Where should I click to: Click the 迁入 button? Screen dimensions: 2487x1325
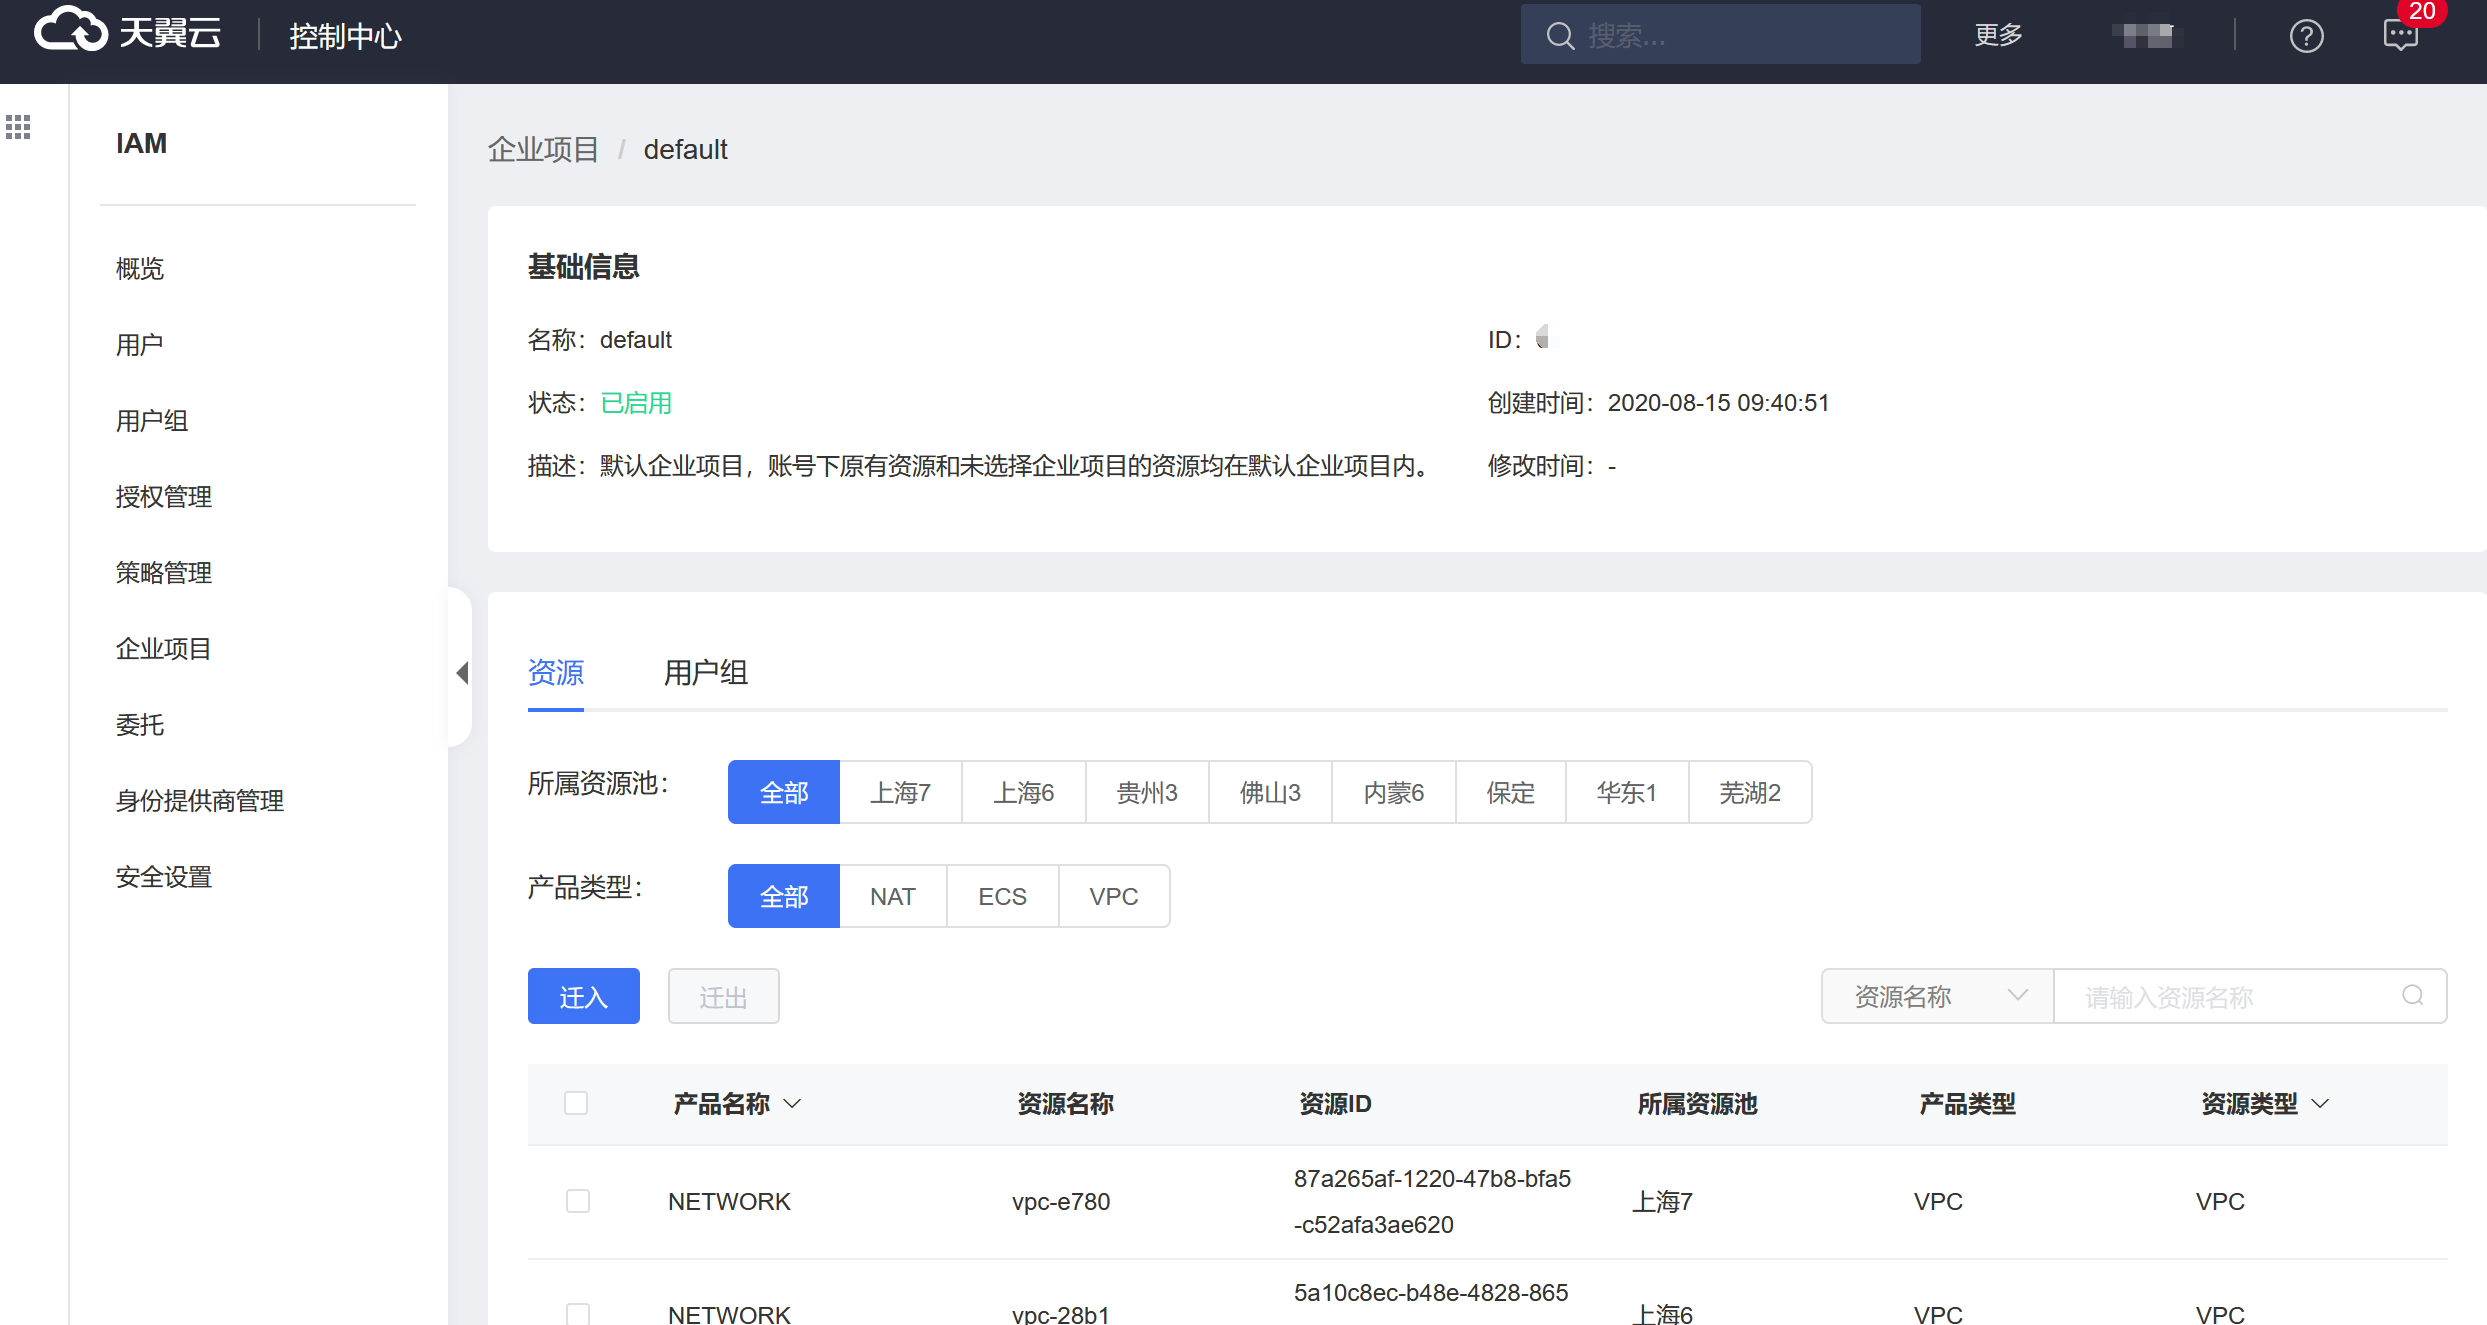pyautogui.click(x=584, y=996)
